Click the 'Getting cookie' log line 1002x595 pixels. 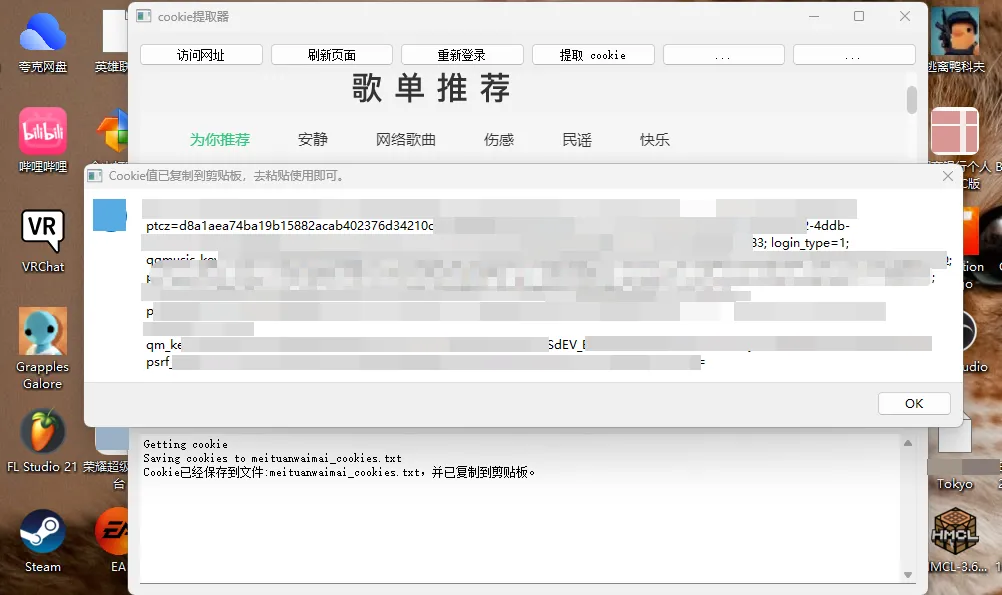pyautogui.click(x=185, y=444)
